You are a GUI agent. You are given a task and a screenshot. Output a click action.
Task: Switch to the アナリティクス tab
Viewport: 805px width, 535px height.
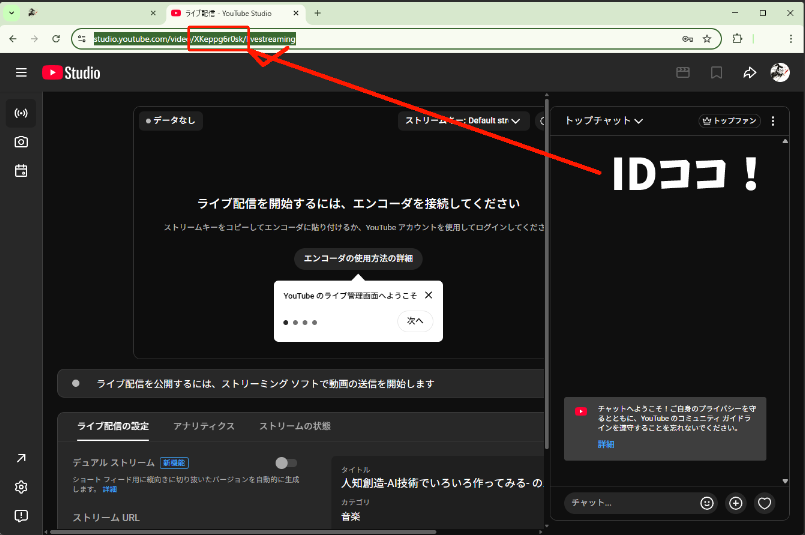point(204,426)
